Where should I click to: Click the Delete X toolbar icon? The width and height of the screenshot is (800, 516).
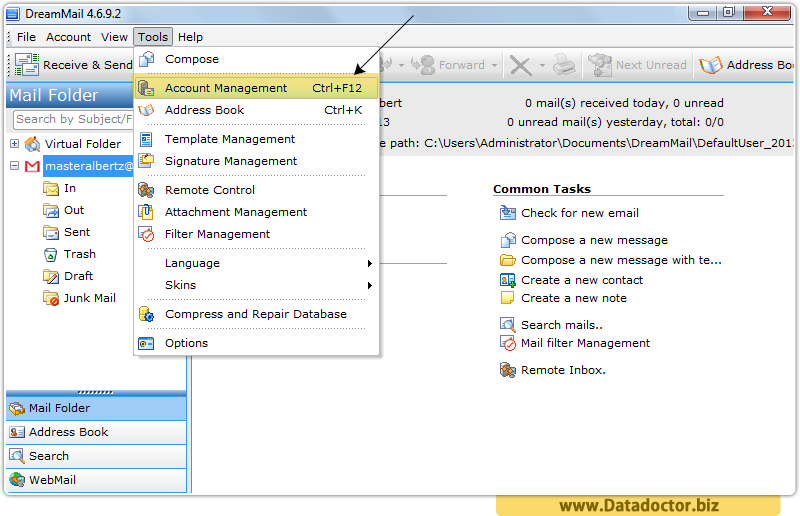click(x=520, y=65)
